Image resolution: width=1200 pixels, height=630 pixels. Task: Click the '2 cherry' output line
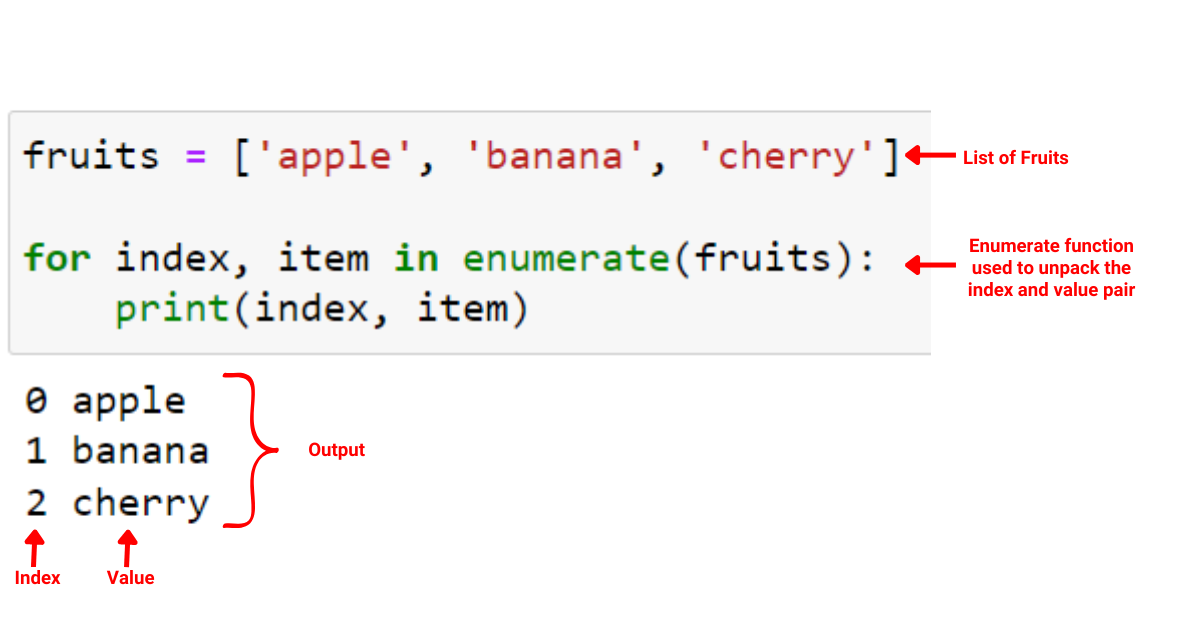pos(118,502)
